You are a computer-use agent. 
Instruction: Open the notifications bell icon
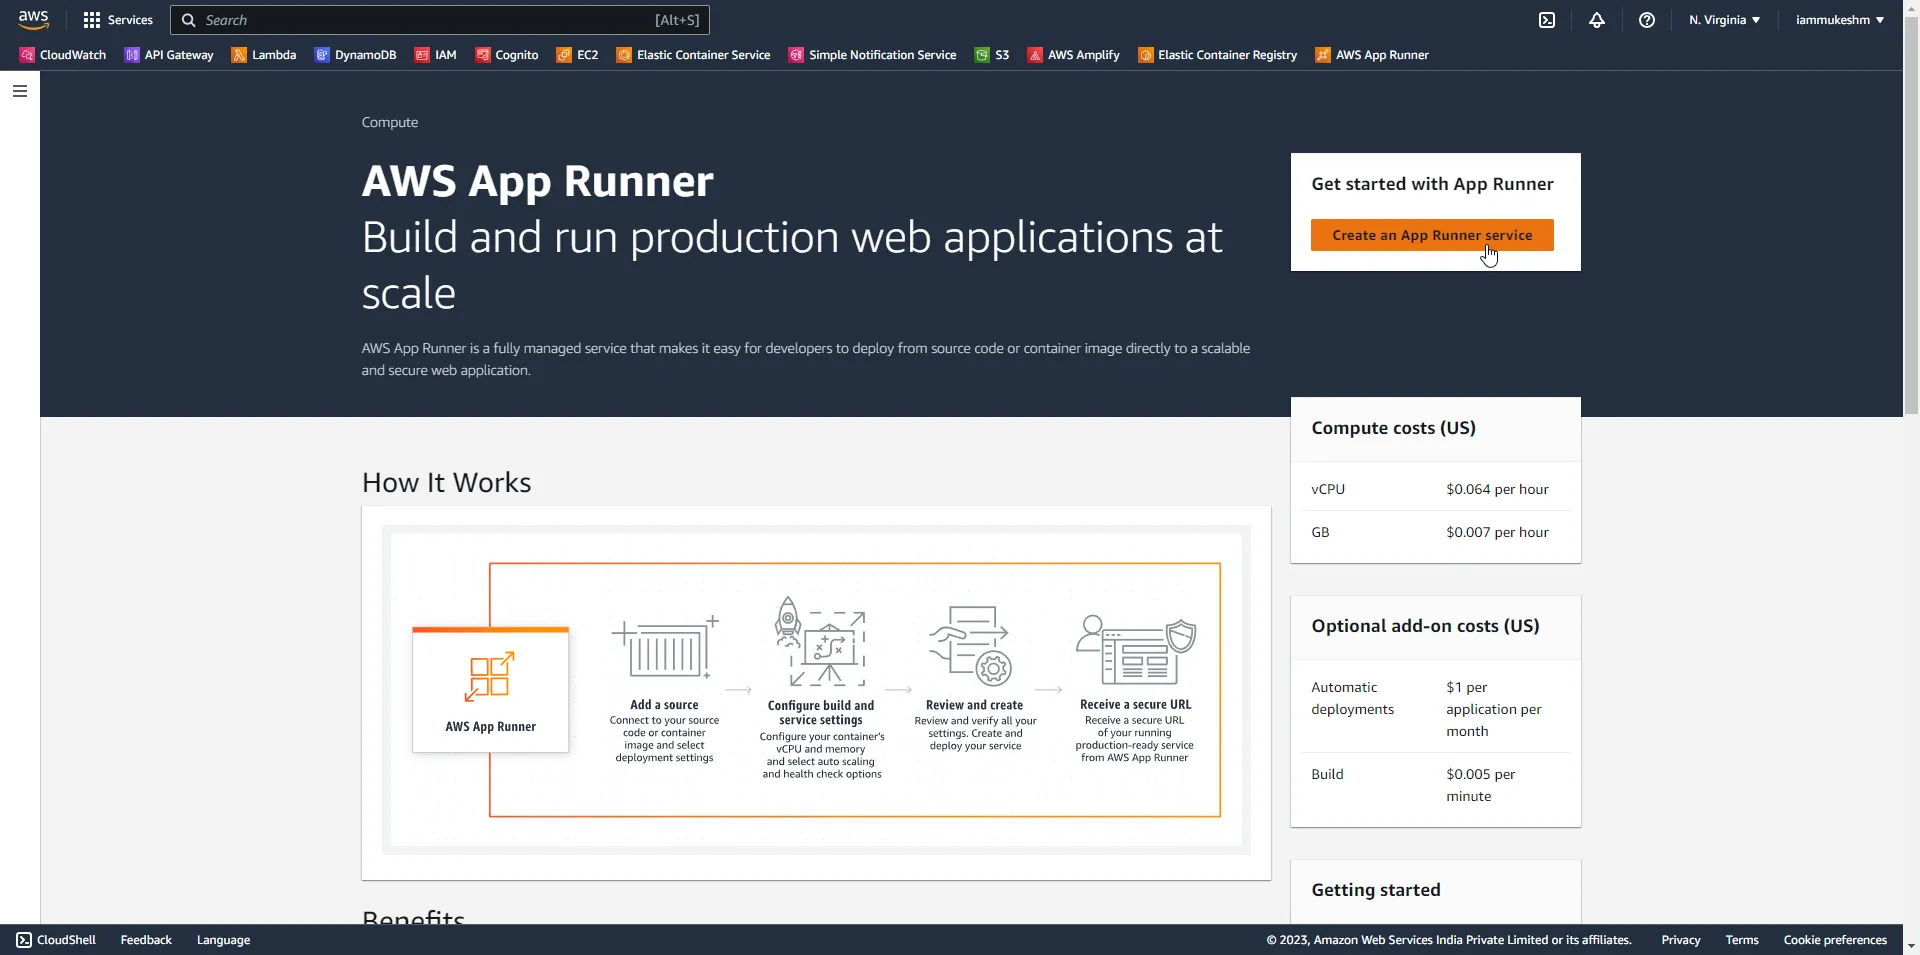pyautogui.click(x=1597, y=20)
